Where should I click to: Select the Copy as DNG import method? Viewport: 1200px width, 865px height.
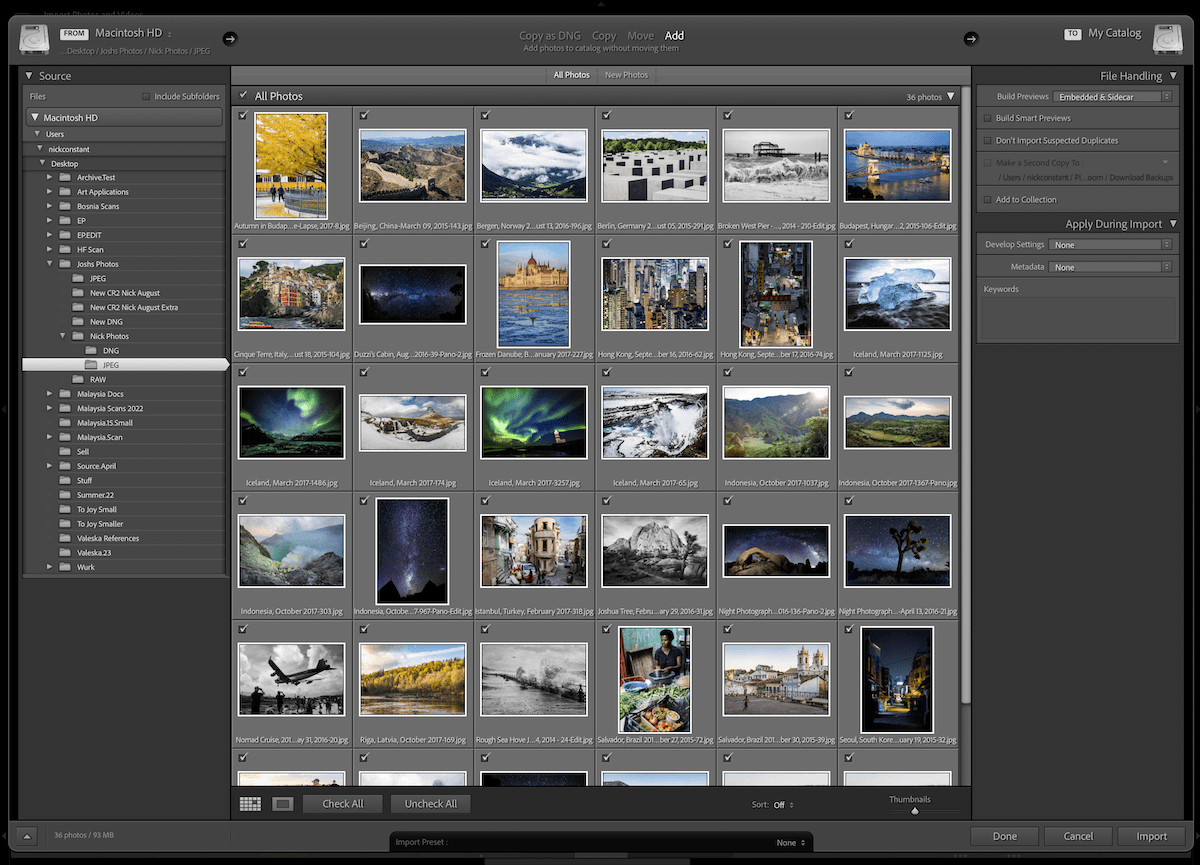point(549,35)
